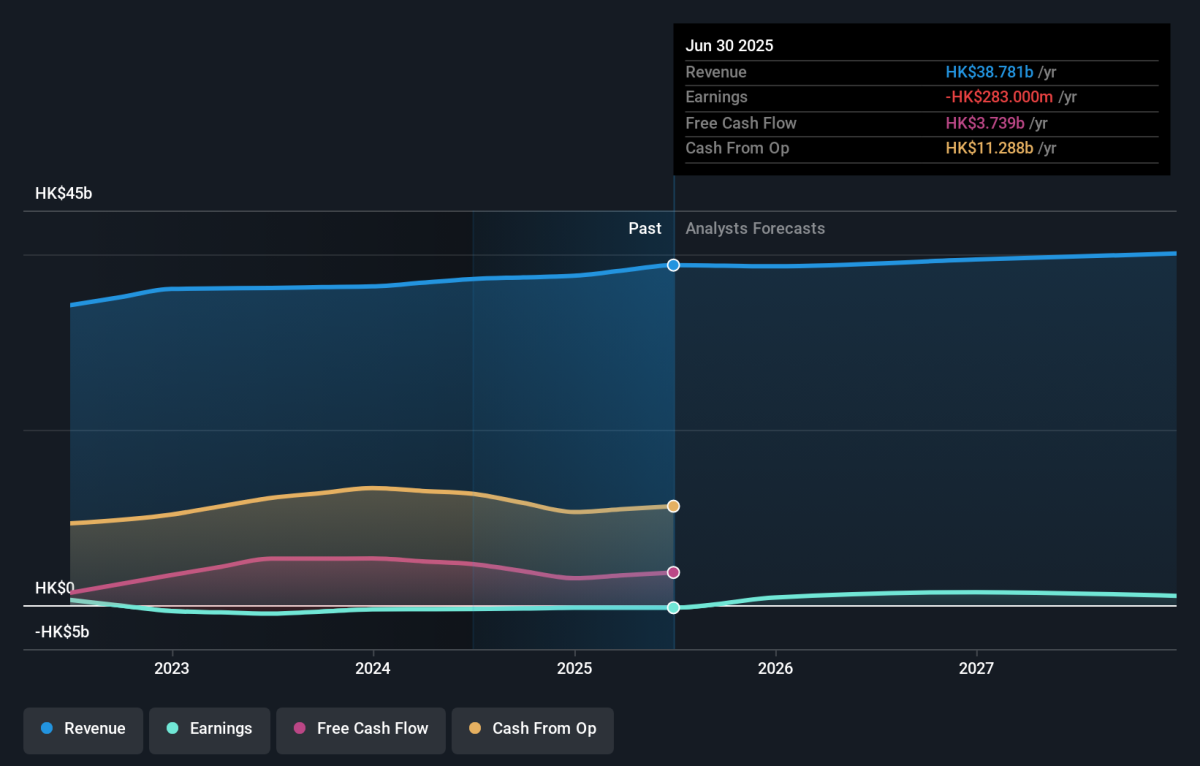Image resolution: width=1200 pixels, height=766 pixels.
Task: Click the orange dot in Cash From Op legend
Action: click(474, 729)
